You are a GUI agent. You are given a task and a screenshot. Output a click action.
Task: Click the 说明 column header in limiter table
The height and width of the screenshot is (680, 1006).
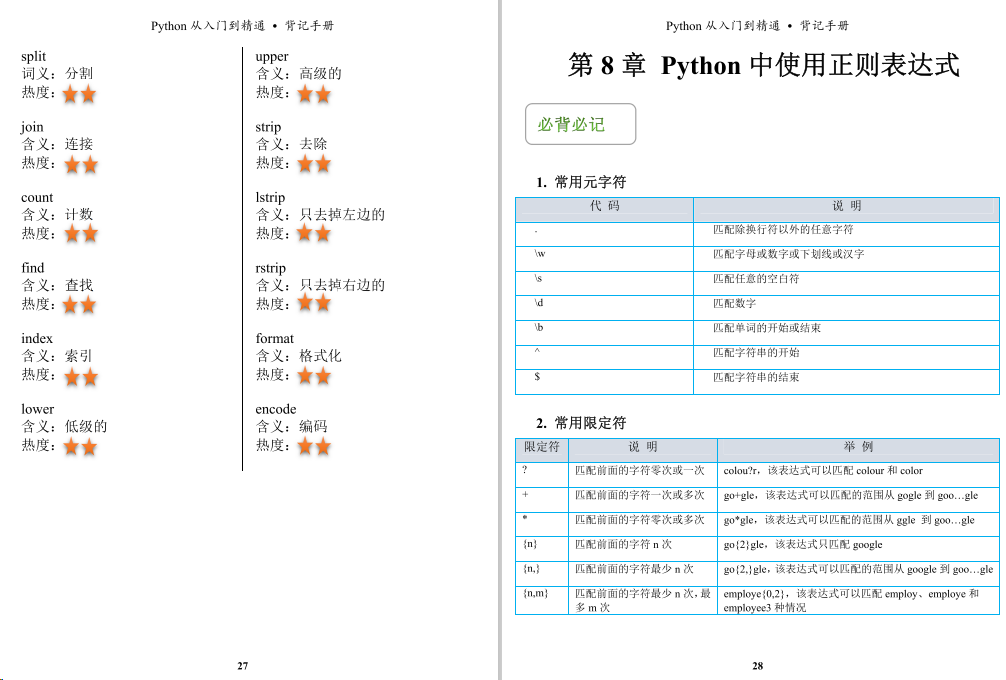[641, 449]
